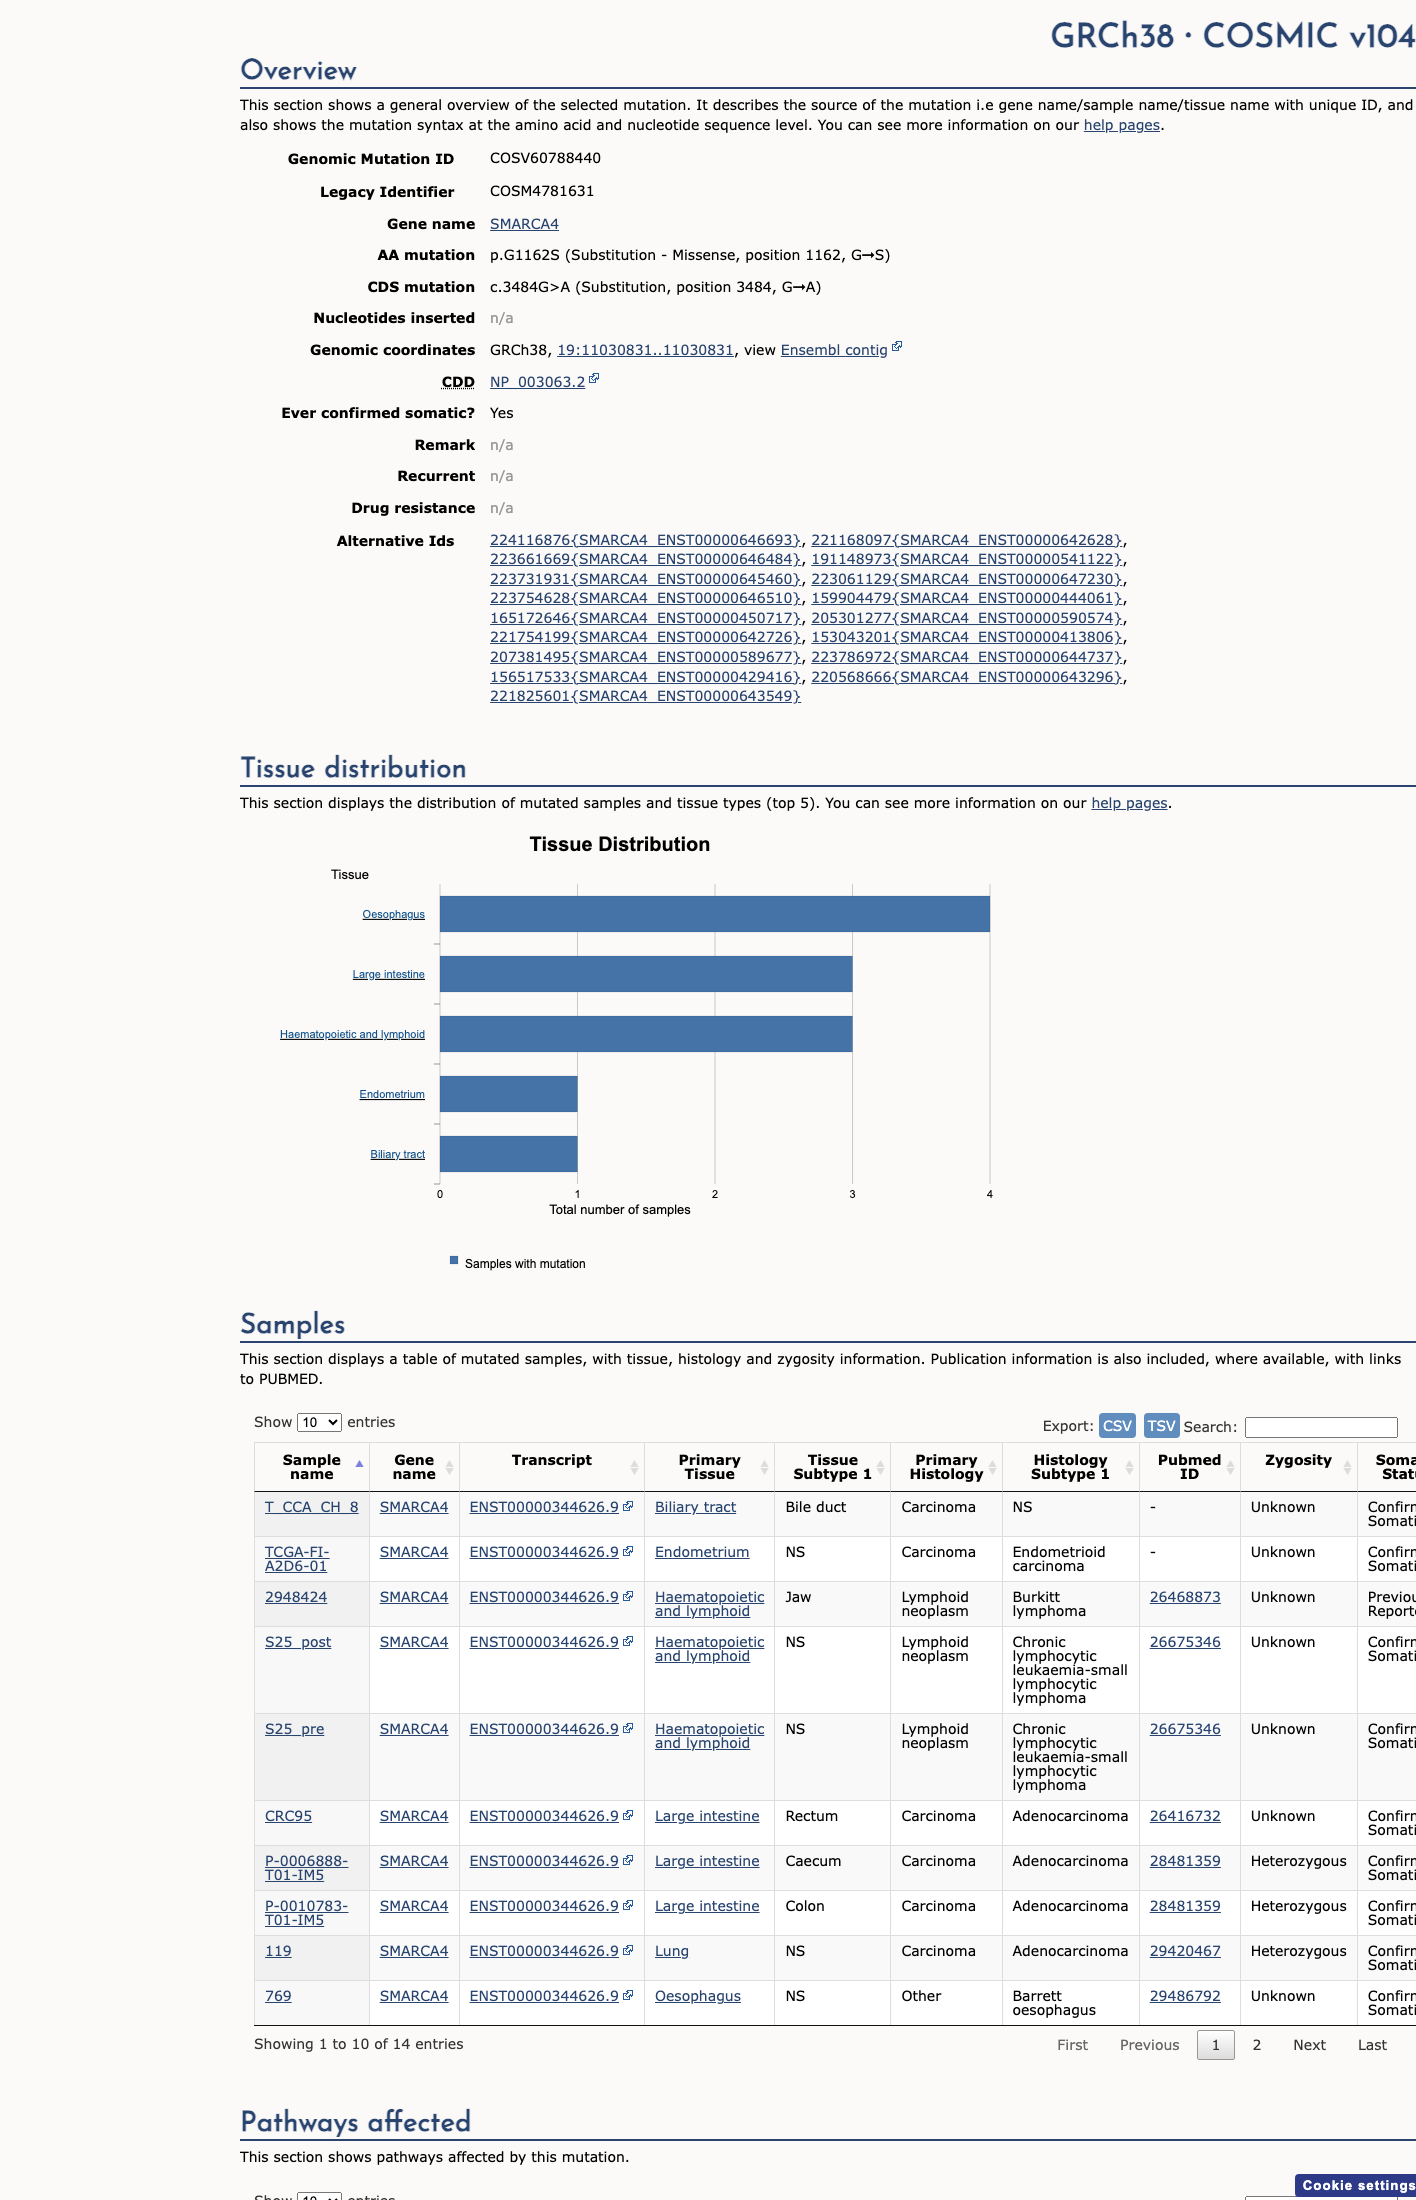The image size is (1416, 2200).
Task: Open Cookie settings
Action: 1357,2186
